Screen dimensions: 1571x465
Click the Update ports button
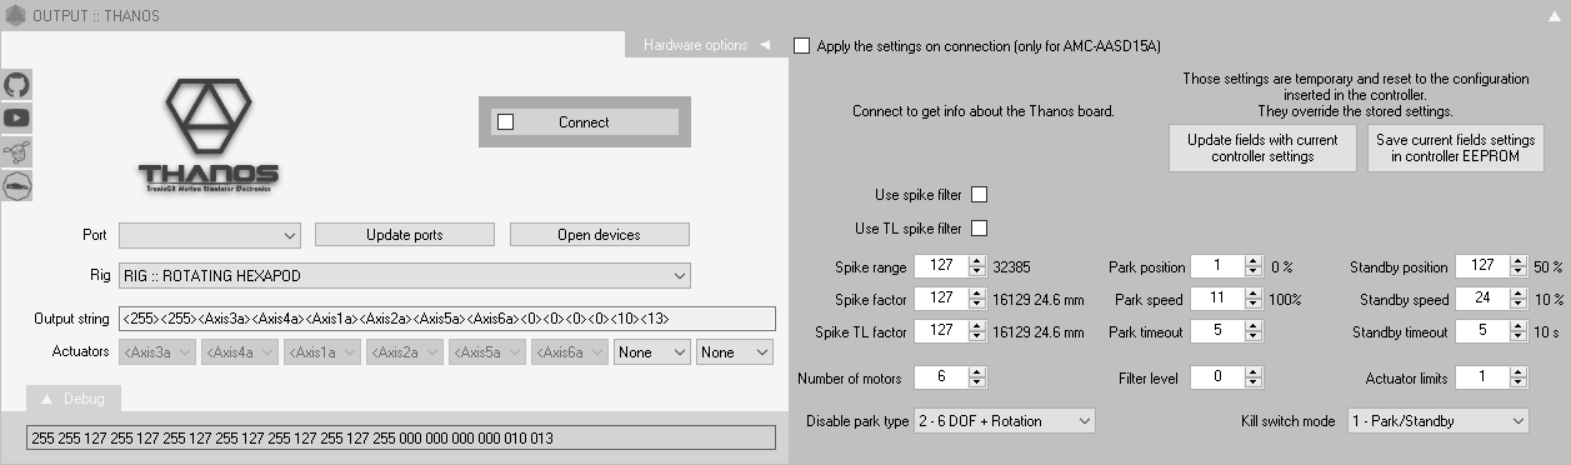click(x=404, y=235)
